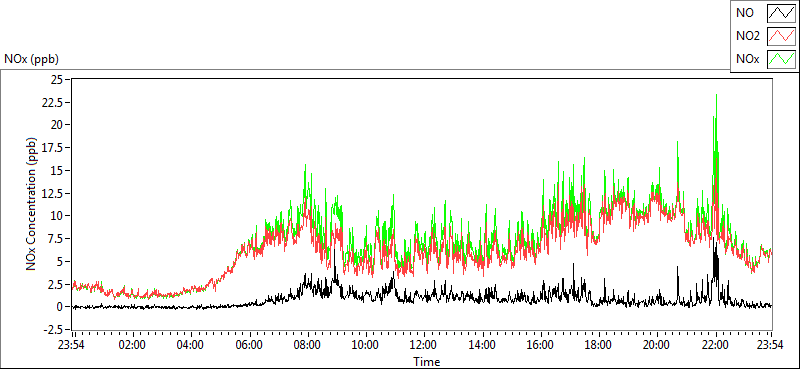
Task: Click the 22.5 y-axis tick label
Action: [x=52, y=102]
